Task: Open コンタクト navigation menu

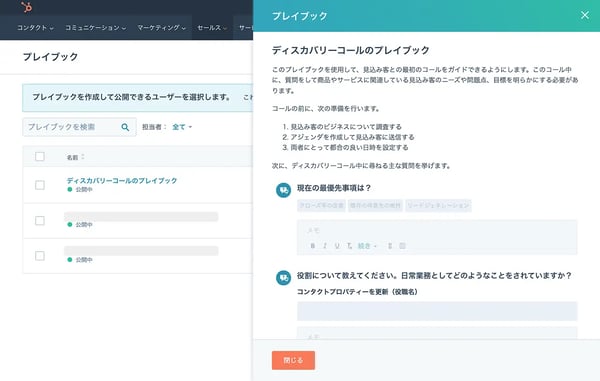Action: (x=35, y=28)
